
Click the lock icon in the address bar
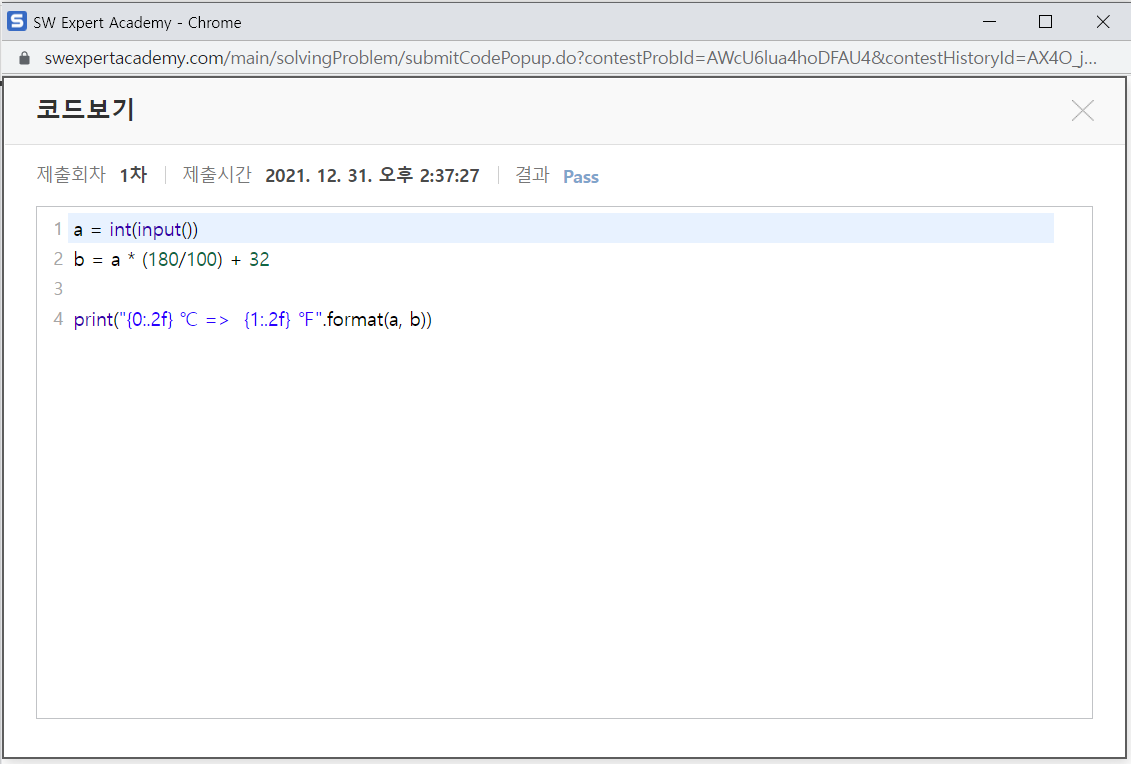[25, 58]
